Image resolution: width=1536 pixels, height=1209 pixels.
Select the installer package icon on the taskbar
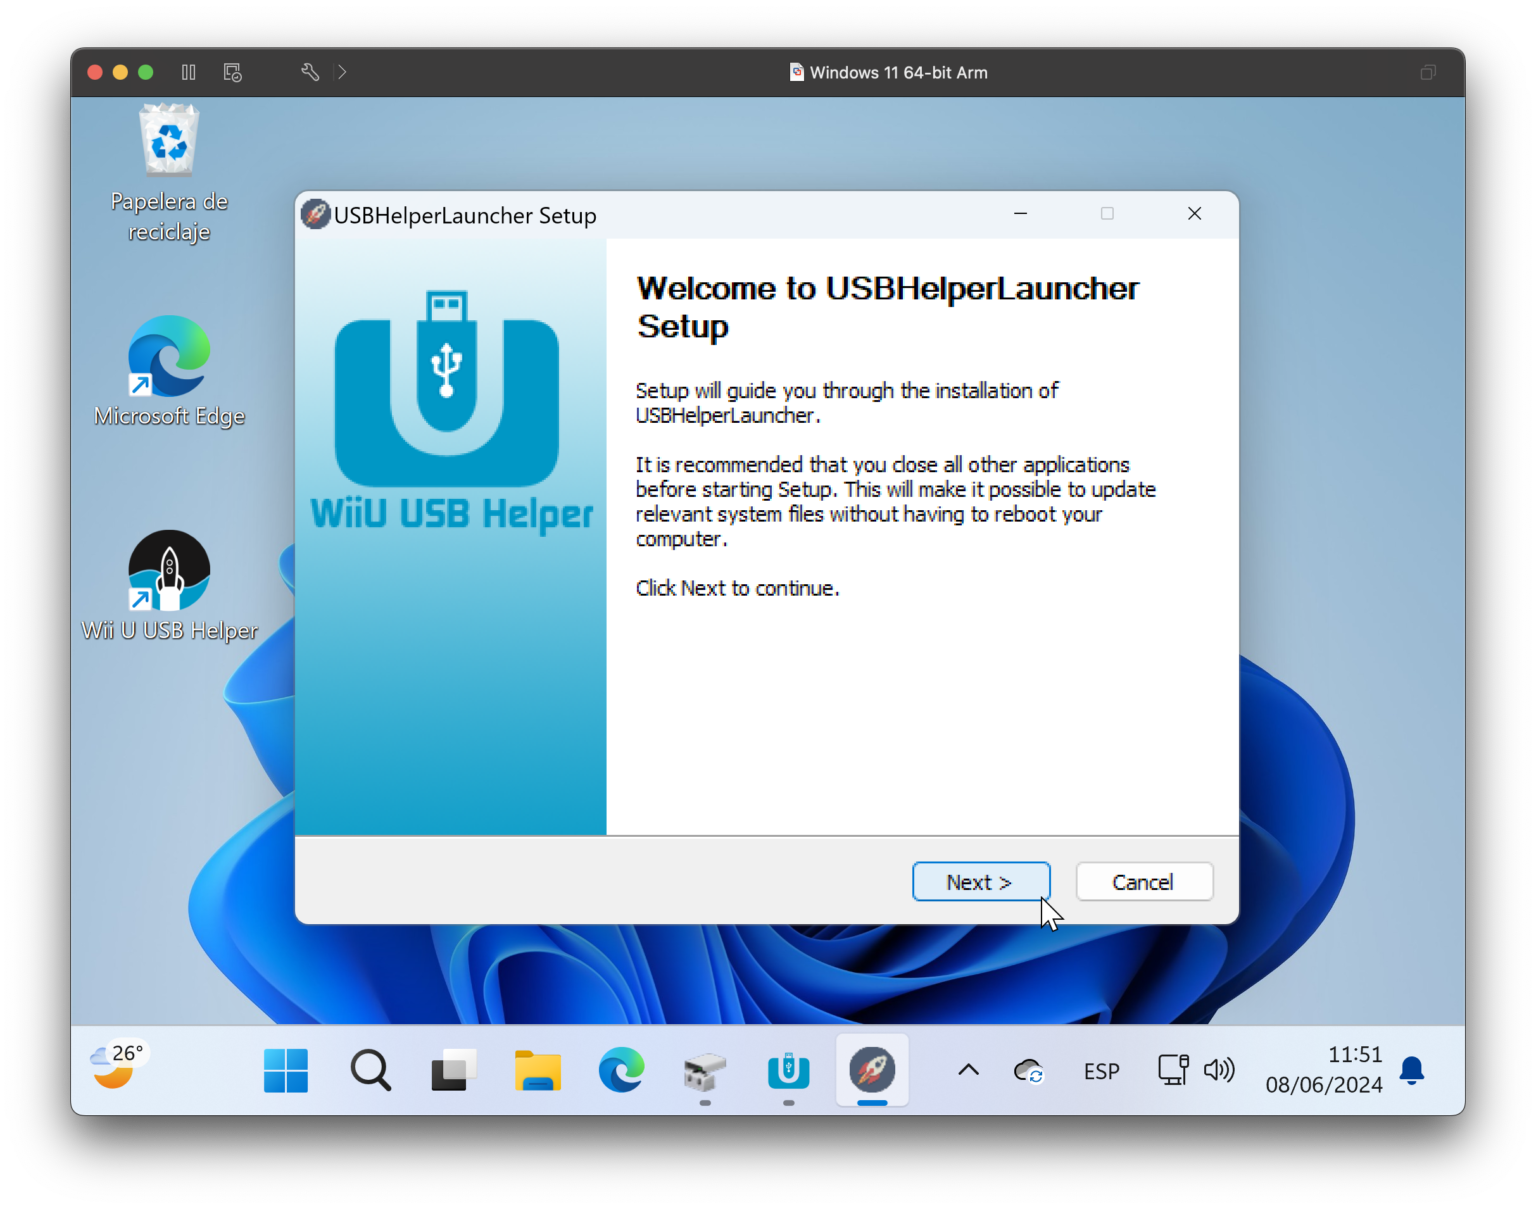pos(705,1070)
